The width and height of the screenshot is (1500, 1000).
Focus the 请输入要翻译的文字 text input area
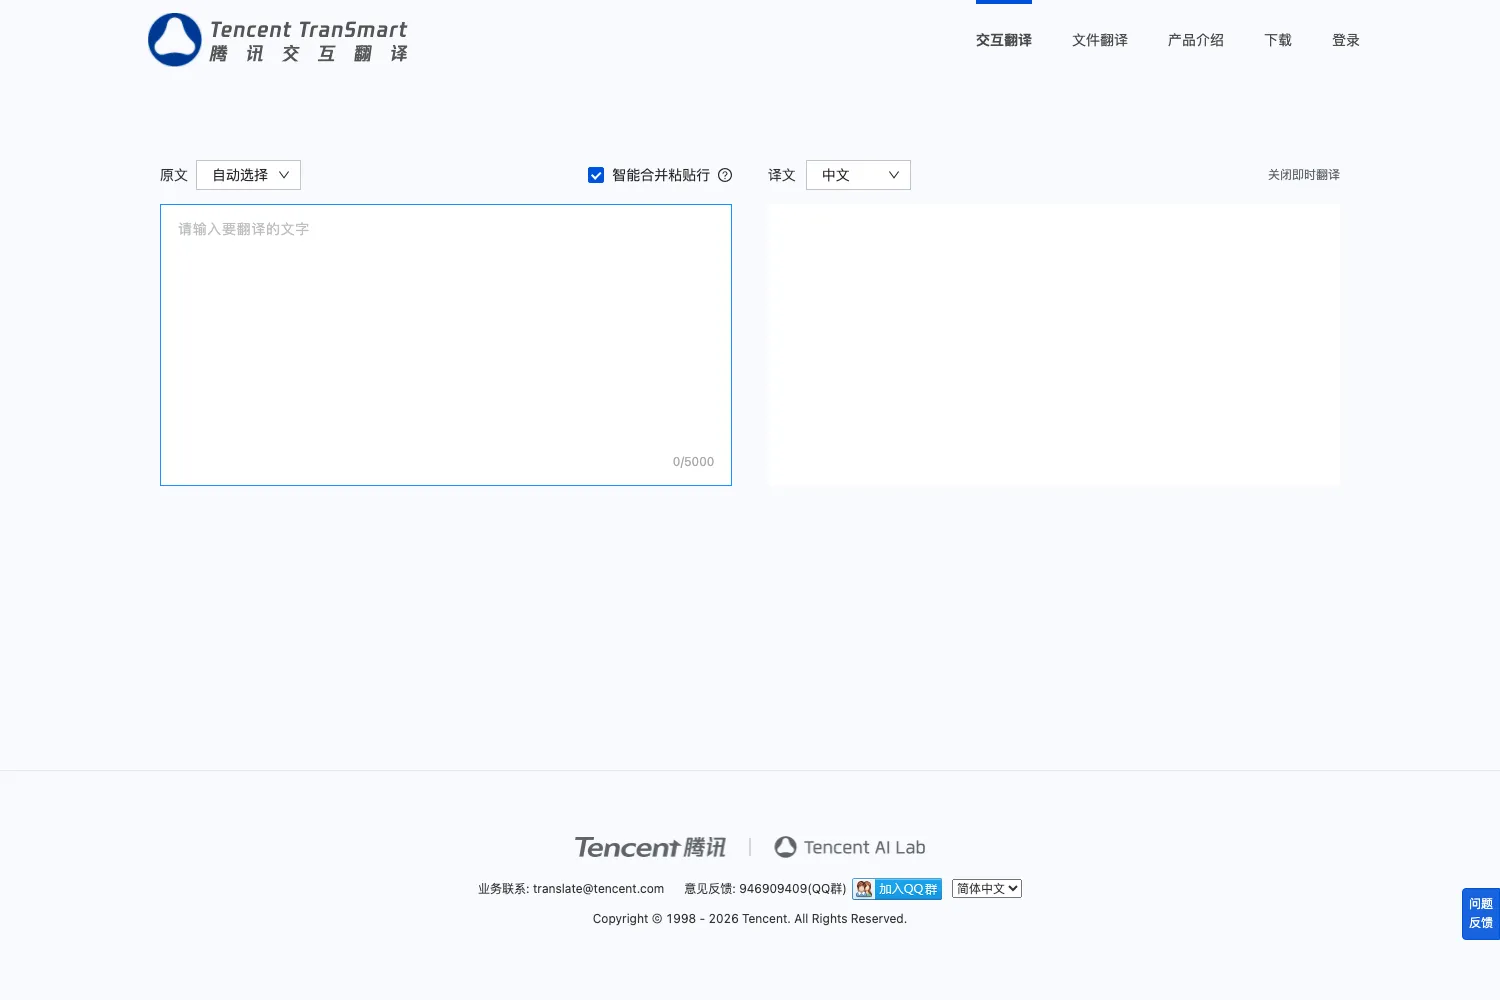446,345
